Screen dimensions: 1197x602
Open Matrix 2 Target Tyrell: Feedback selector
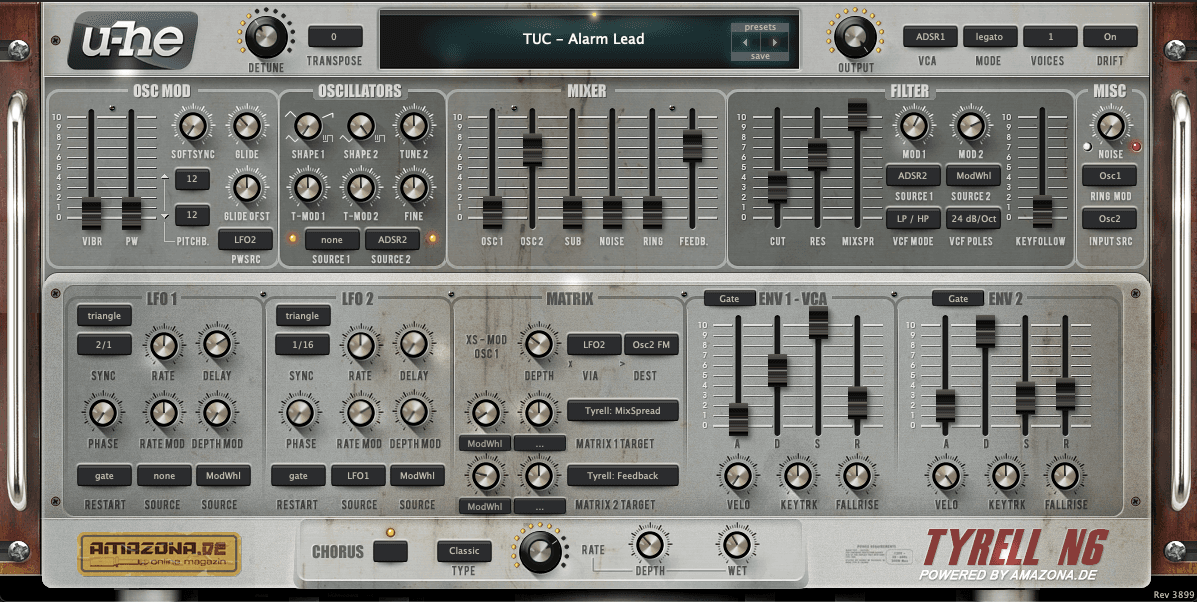pyautogui.click(x=623, y=475)
